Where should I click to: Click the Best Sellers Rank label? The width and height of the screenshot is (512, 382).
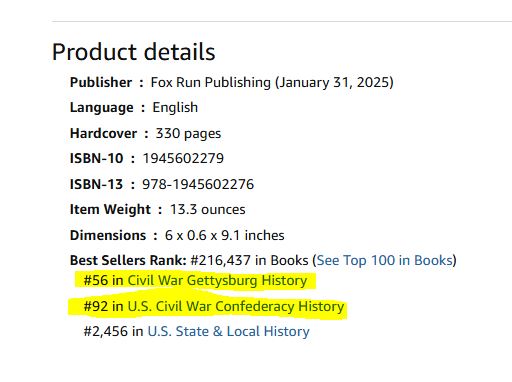[128, 261]
